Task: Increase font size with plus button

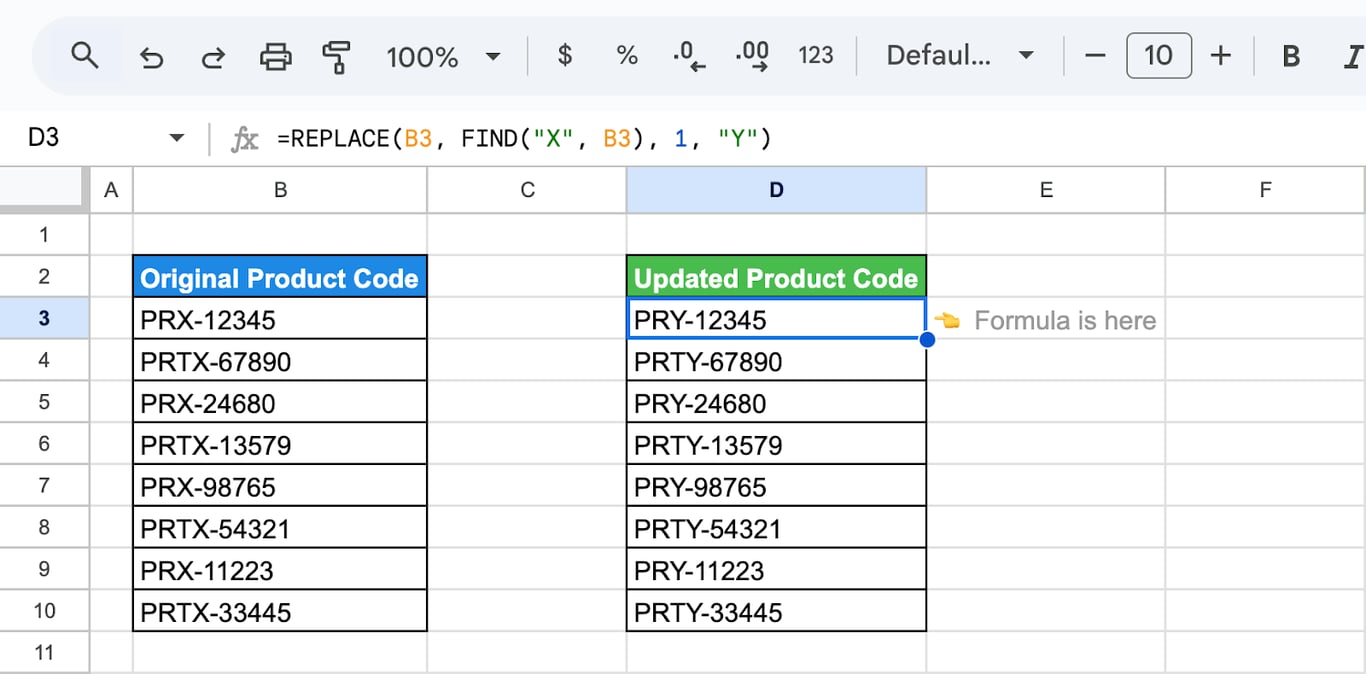Action: tap(1220, 55)
